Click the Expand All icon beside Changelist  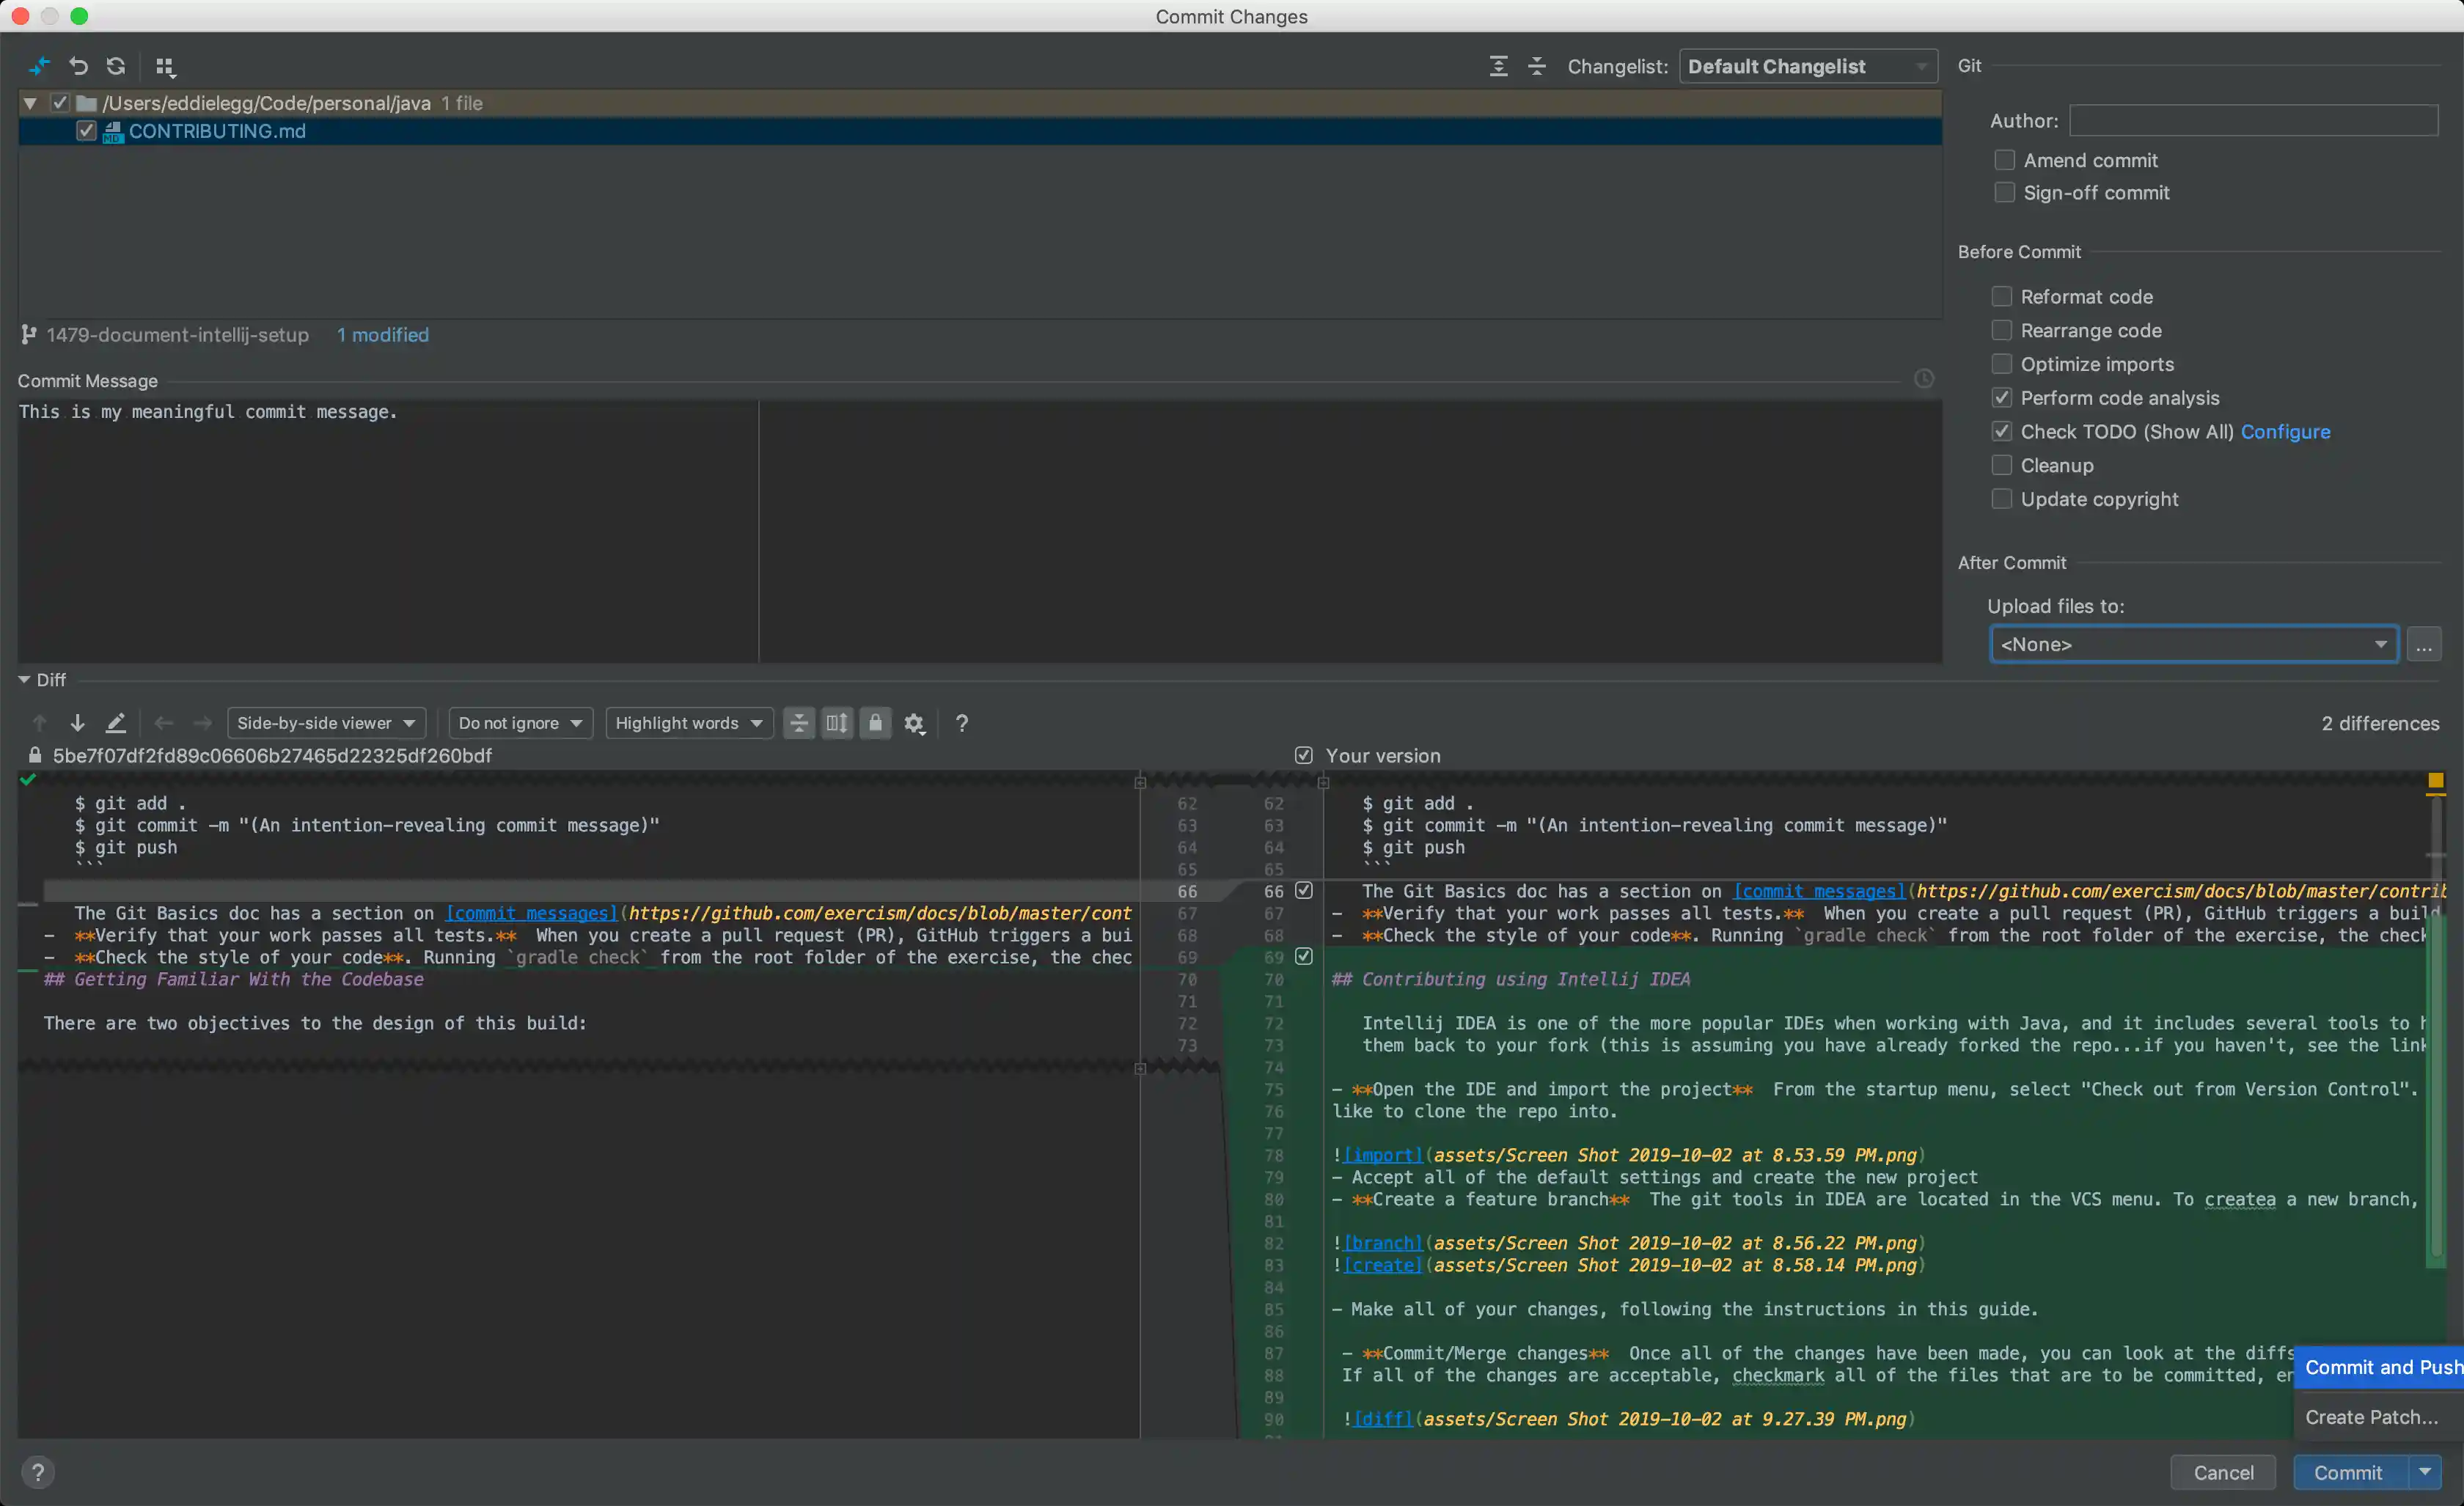(x=1498, y=66)
